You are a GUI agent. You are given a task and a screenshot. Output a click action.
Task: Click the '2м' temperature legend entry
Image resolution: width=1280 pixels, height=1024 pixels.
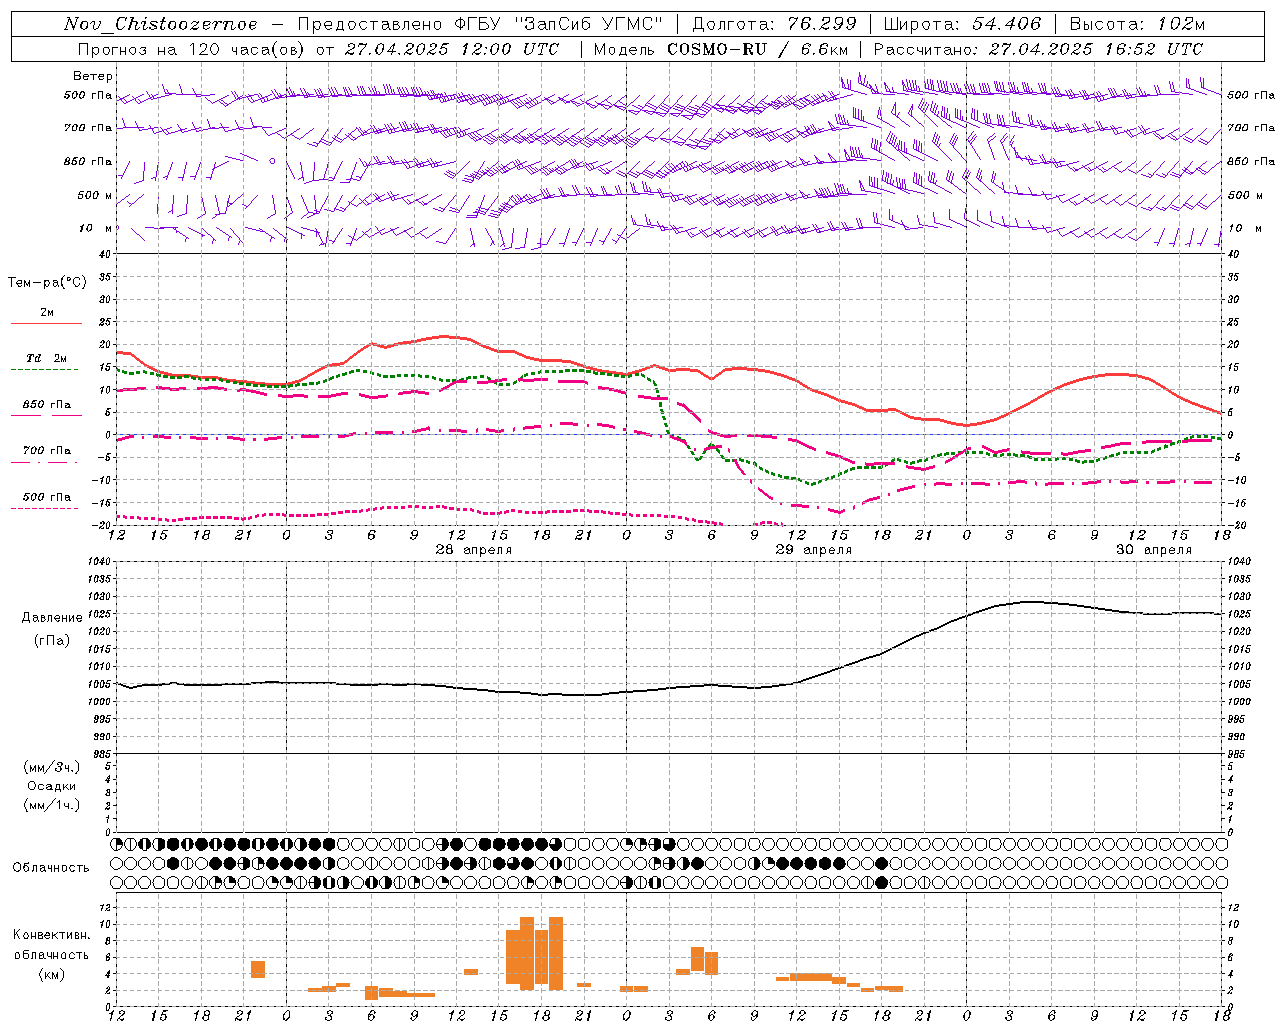click(47, 312)
